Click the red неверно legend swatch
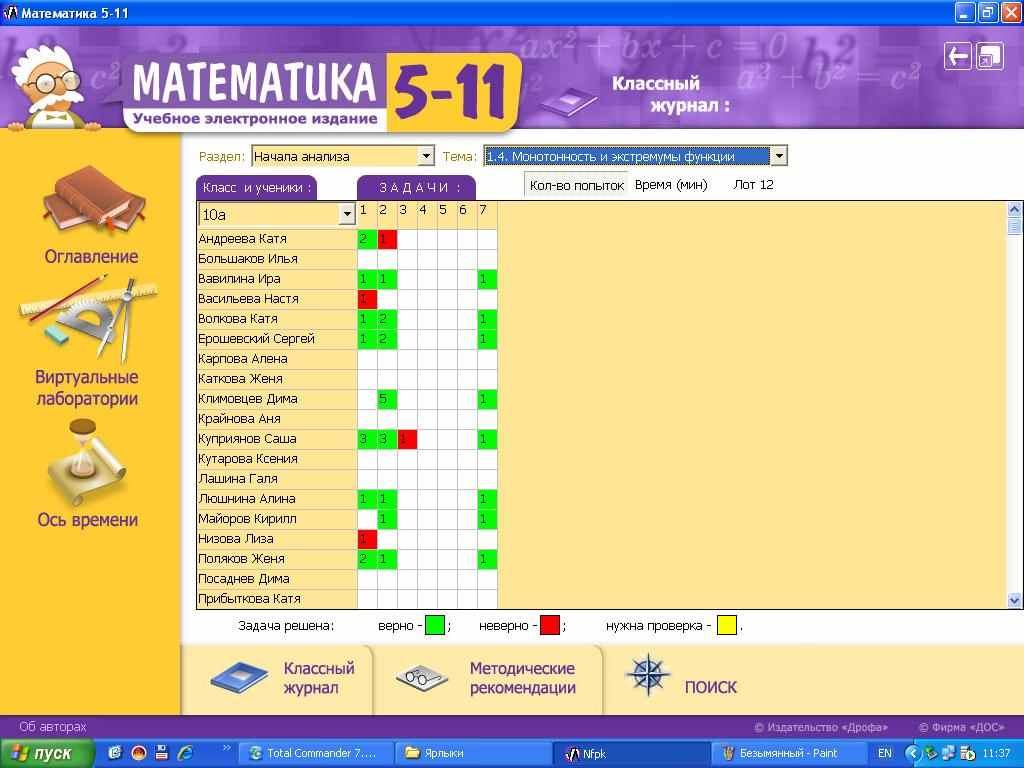This screenshot has width=1024, height=768. (550, 626)
